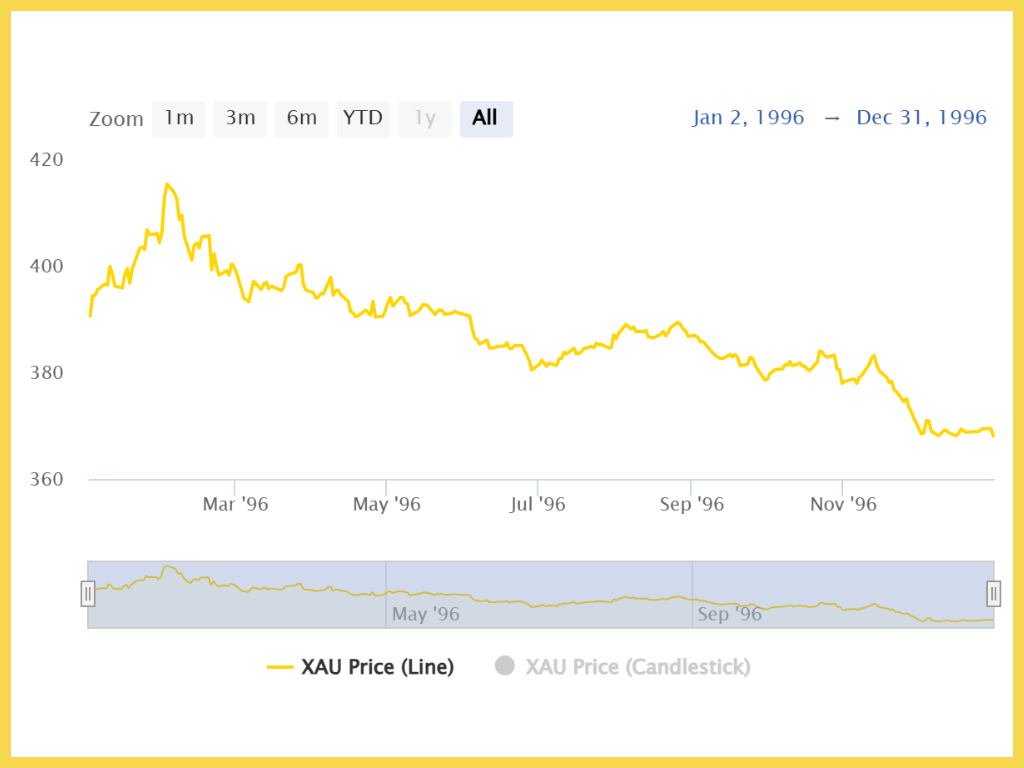Click the navigator's Sep '96 label

(x=728, y=614)
